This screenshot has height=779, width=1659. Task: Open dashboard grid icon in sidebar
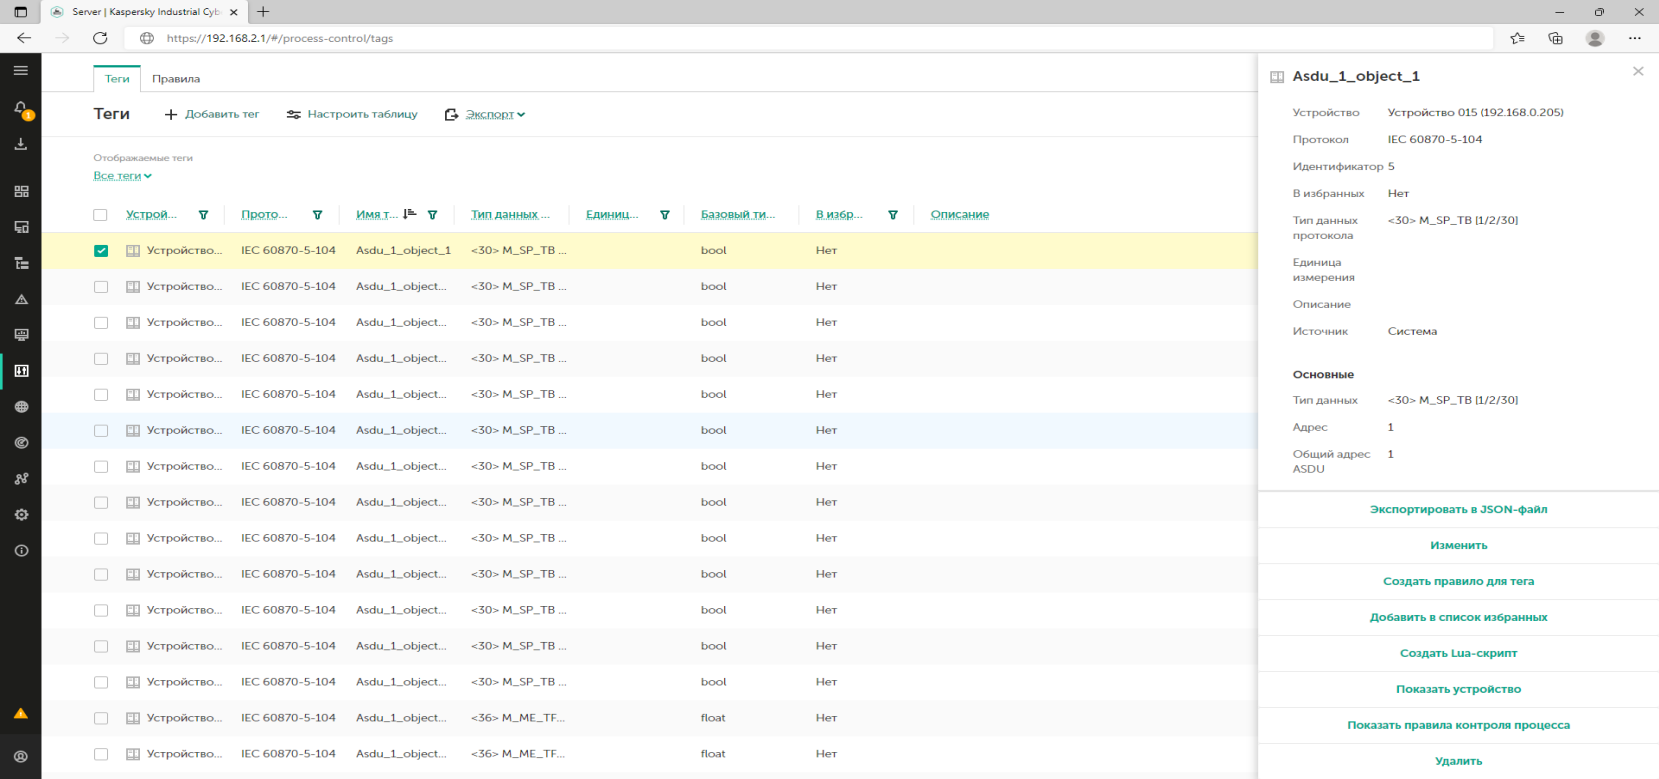(20, 191)
